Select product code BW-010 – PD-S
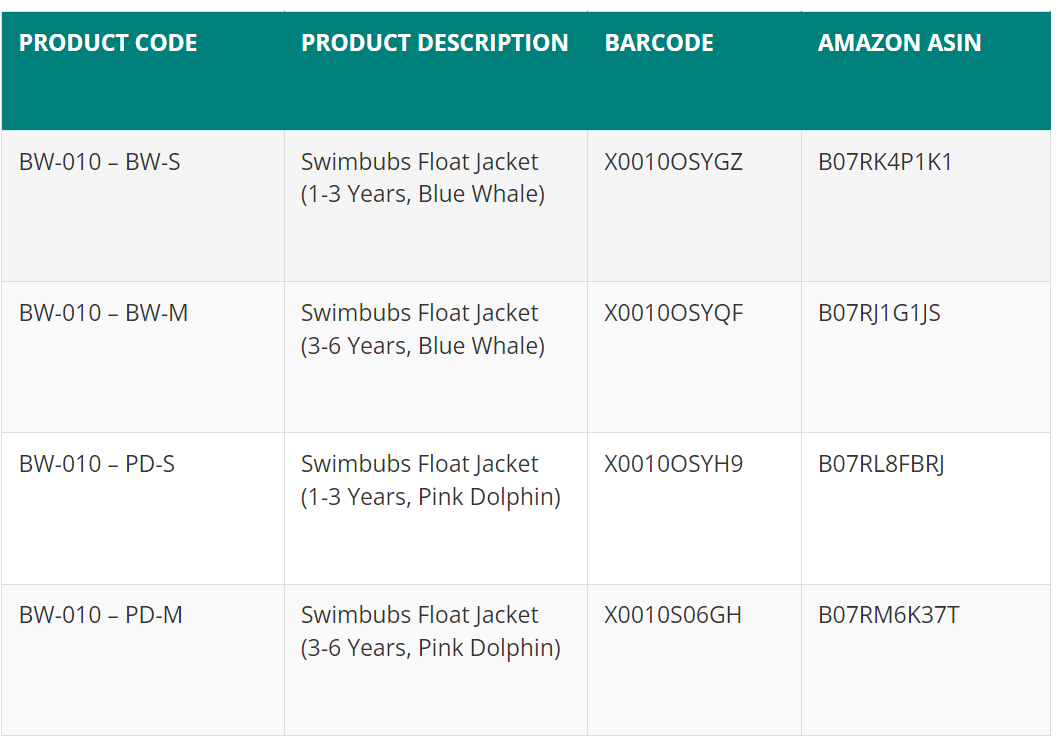 point(97,464)
